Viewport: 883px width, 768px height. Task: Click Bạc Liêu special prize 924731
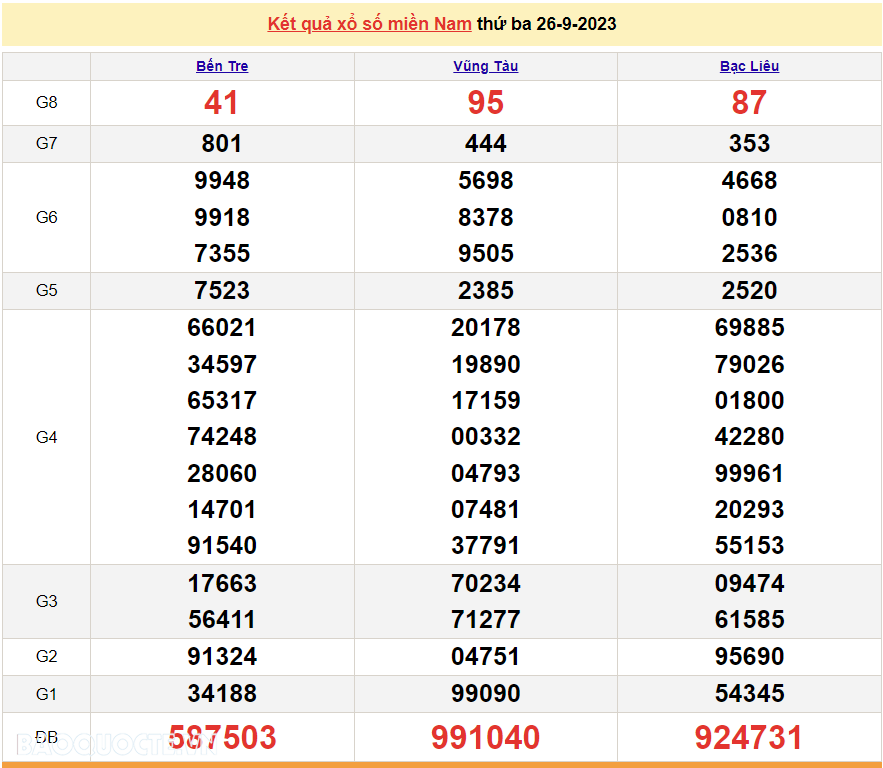[749, 738]
